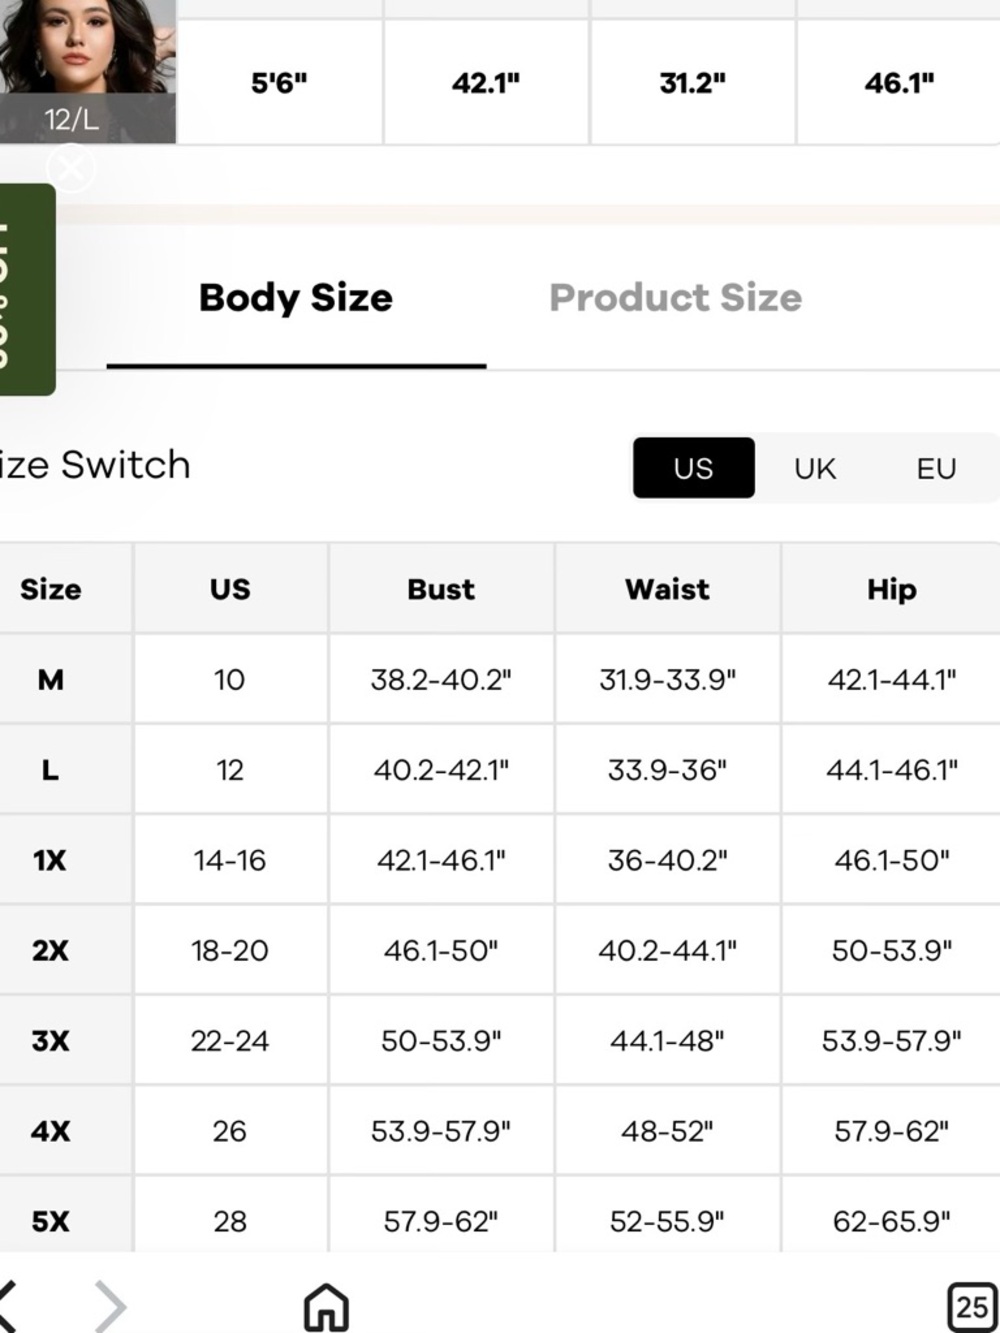Select the Product Size tab
Screen dimensions: 1000x1333
675,298
